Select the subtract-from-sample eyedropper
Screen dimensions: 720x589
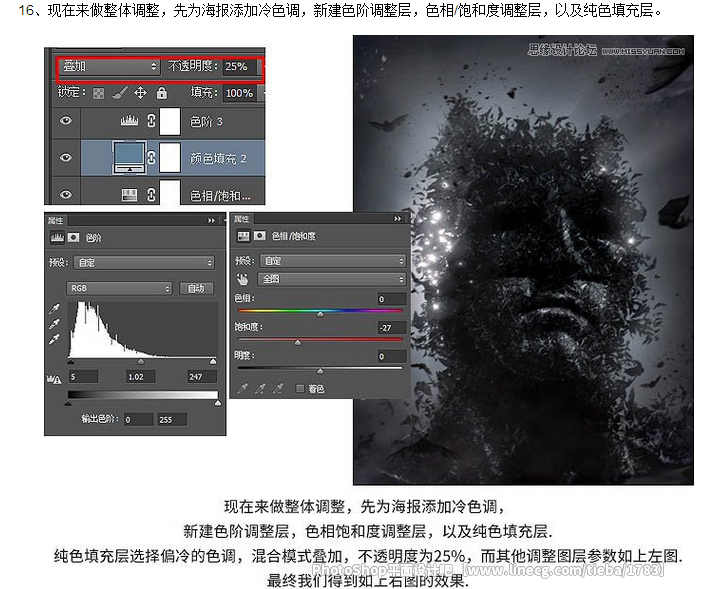click(277, 389)
